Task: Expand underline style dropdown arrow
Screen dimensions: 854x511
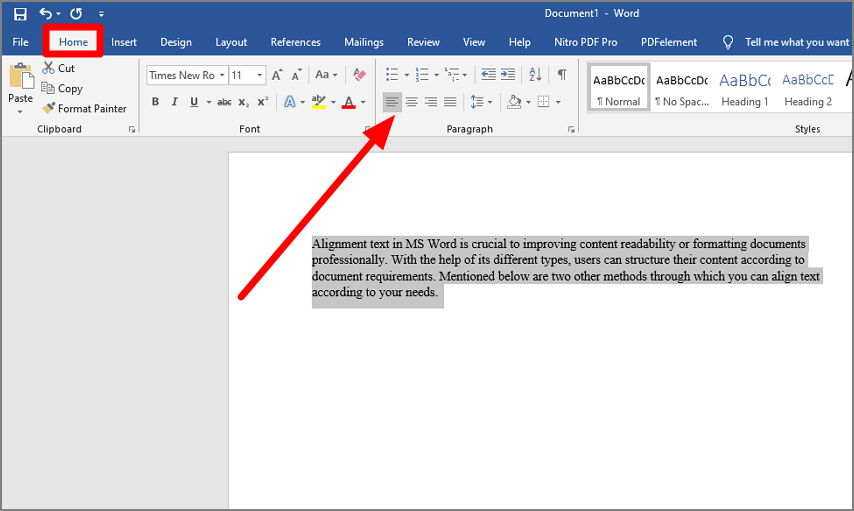Action: pos(209,102)
